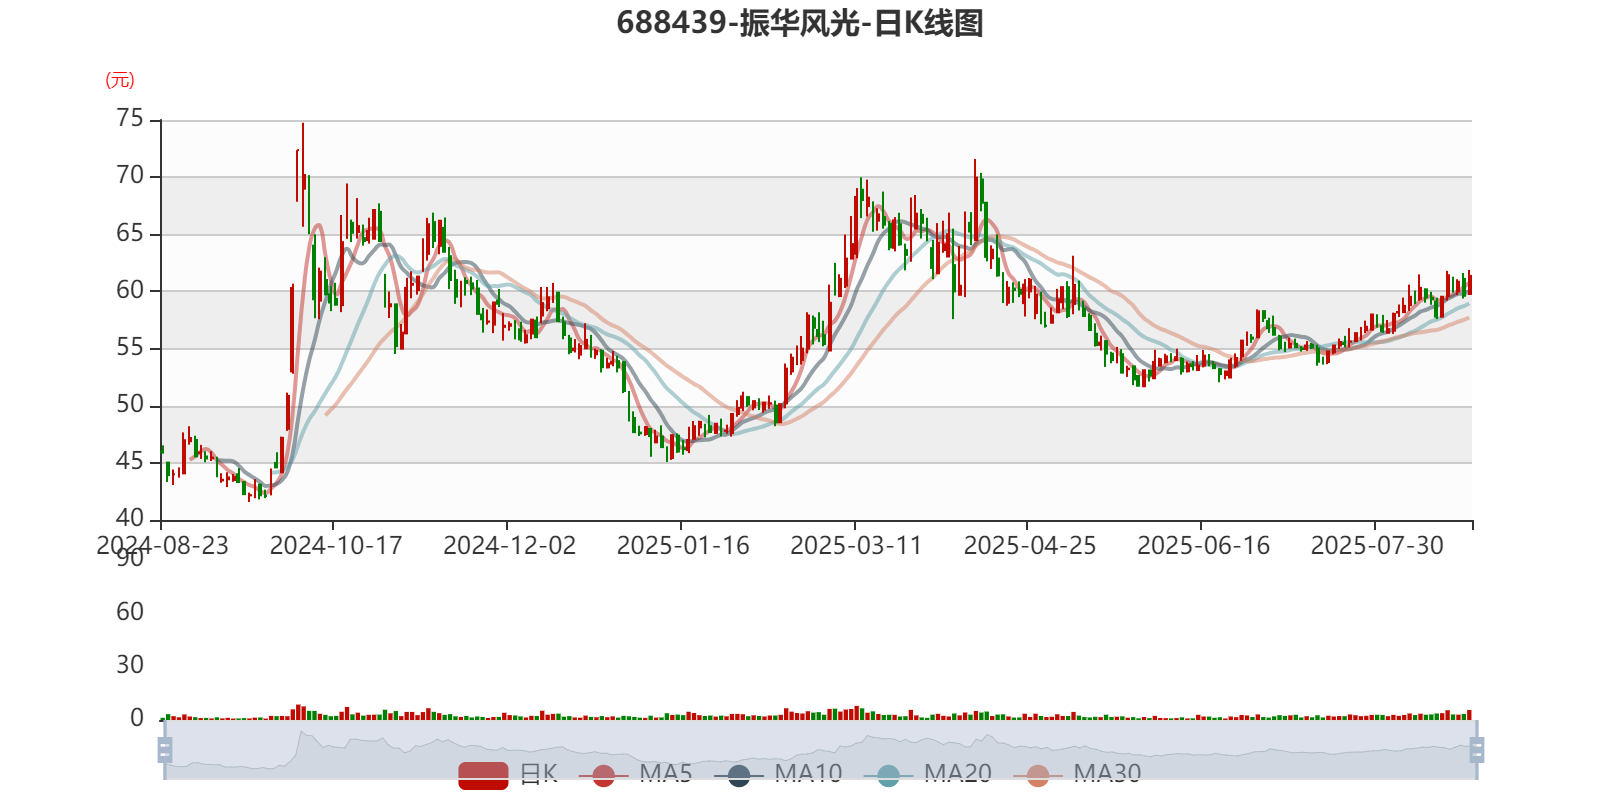
Task: Click the April 2025 peak candlestick near 71
Action: [x=975, y=200]
